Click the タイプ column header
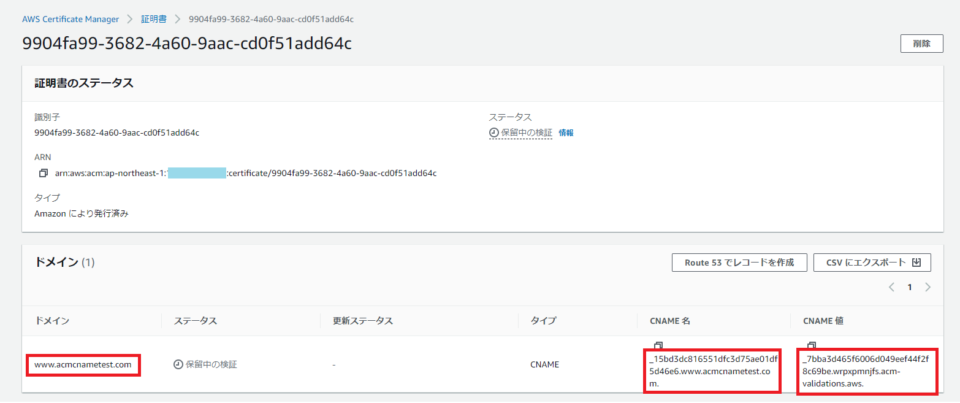Viewport: 960px width, 403px height. pyautogui.click(x=543, y=320)
